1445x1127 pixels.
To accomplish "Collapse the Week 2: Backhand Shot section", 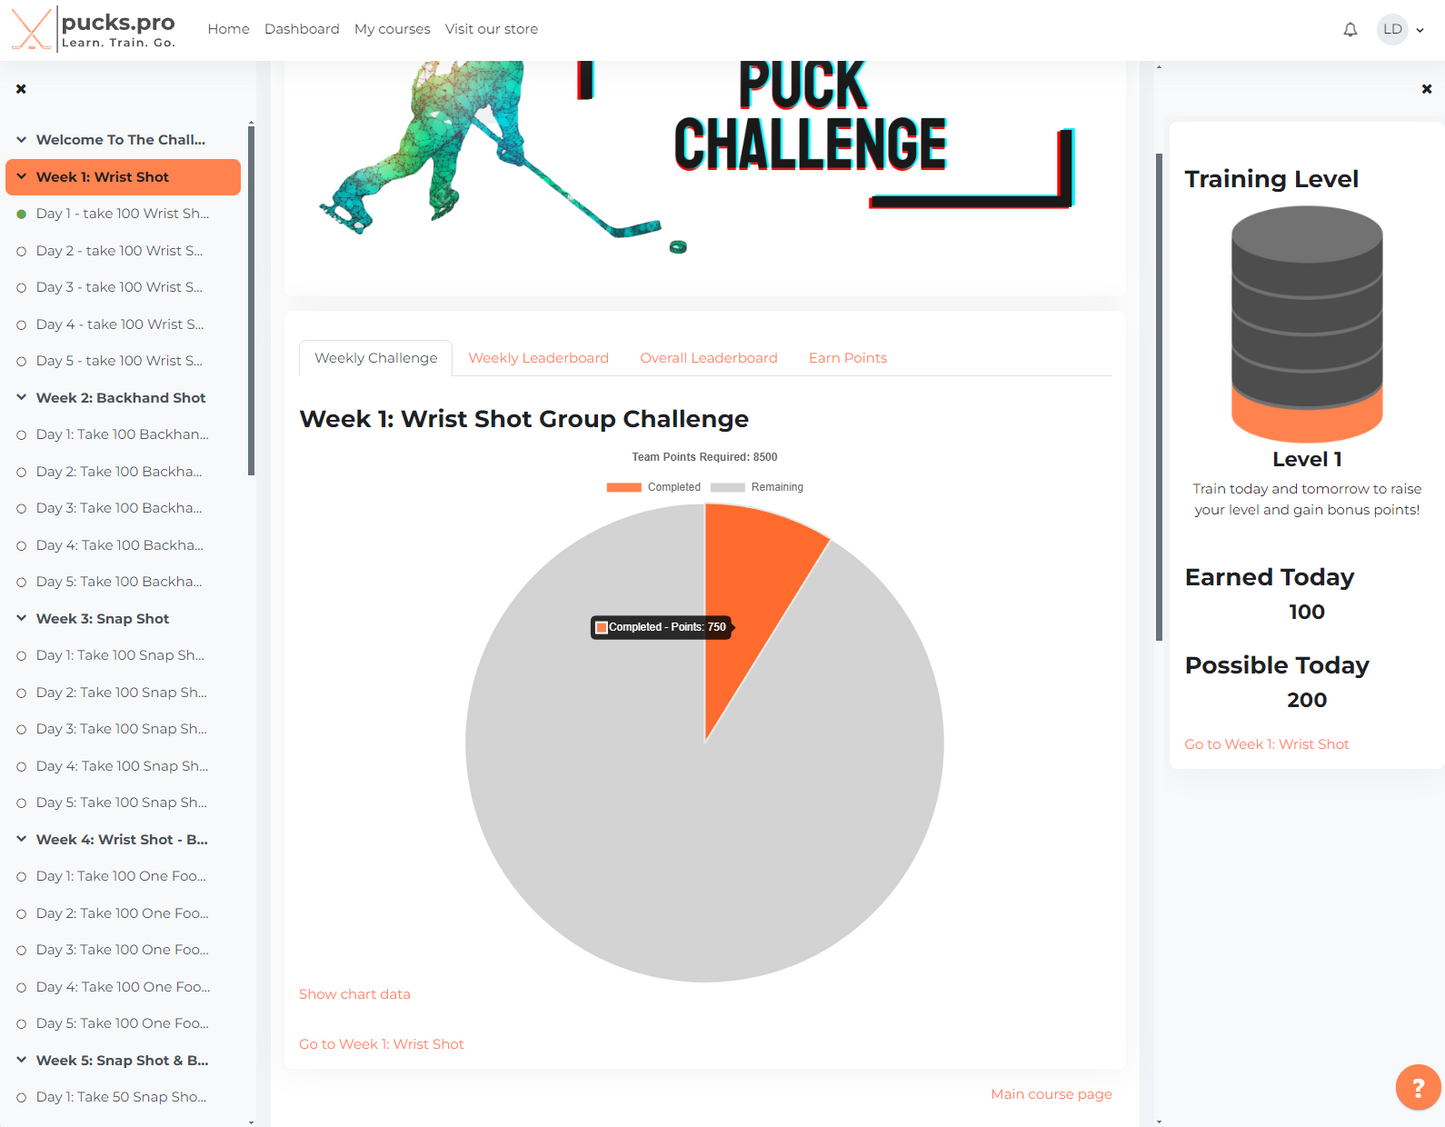I will coord(21,398).
